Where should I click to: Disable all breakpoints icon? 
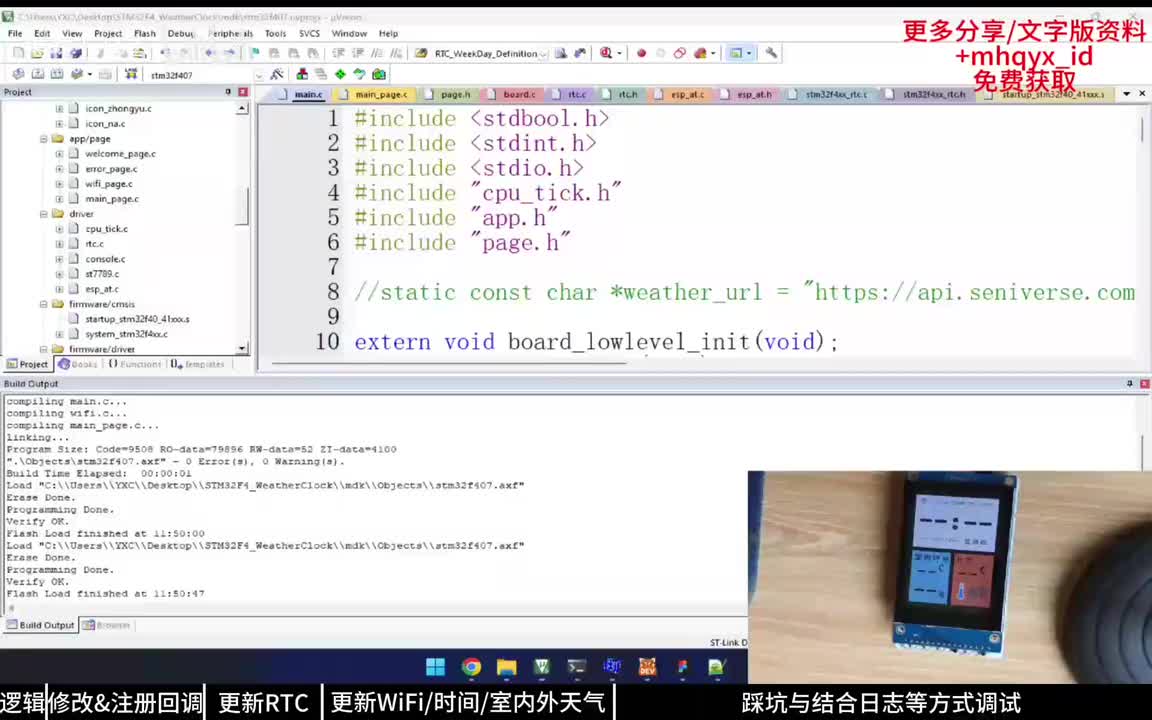click(x=680, y=53)
